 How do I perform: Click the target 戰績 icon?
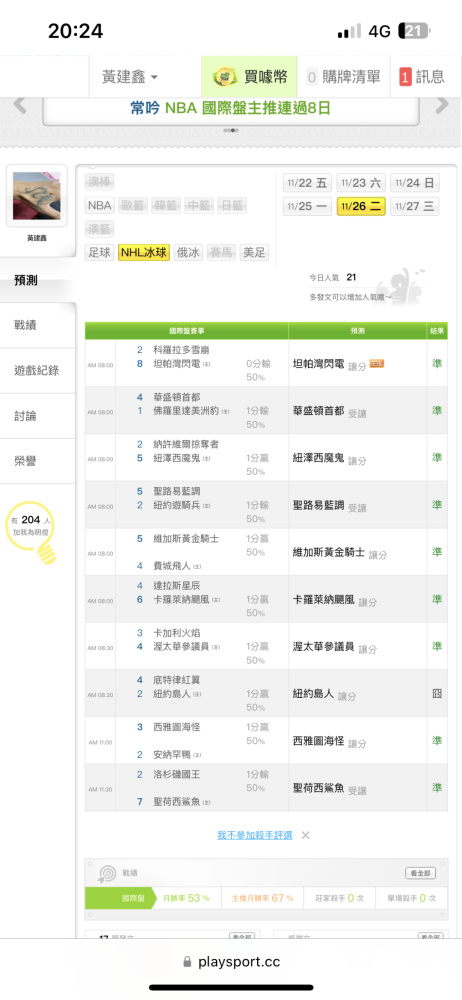(106, 873)
